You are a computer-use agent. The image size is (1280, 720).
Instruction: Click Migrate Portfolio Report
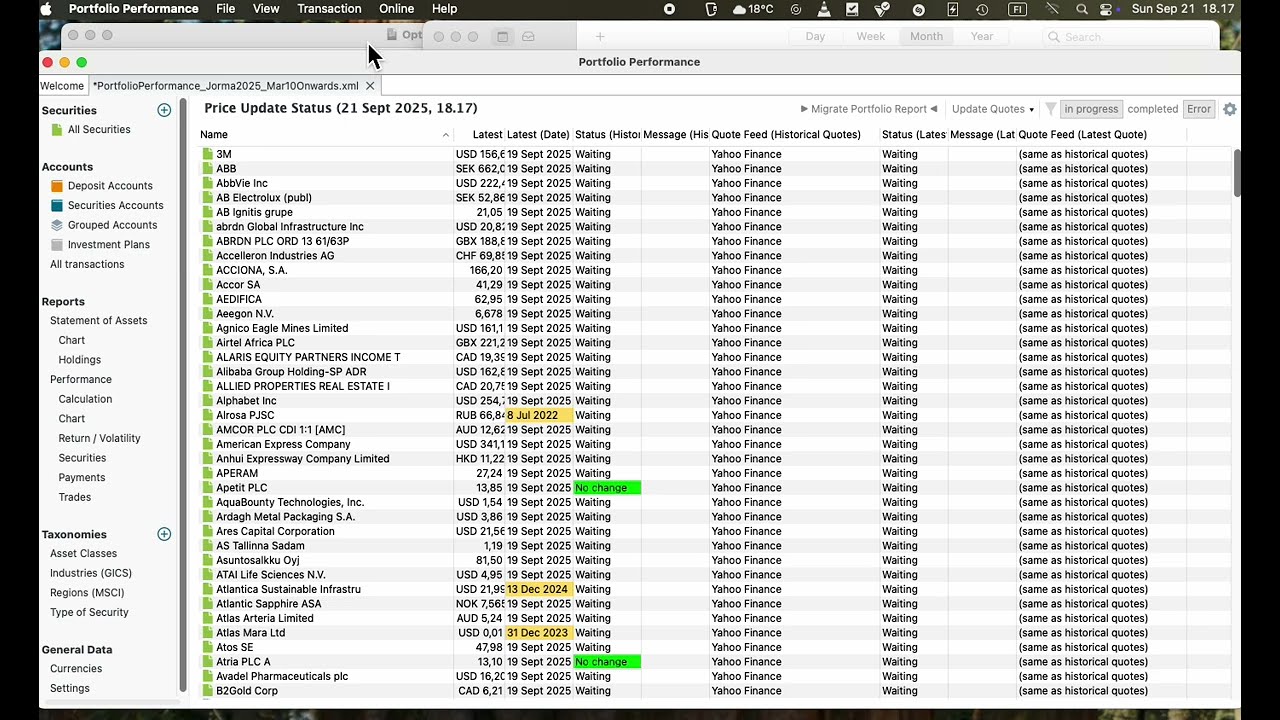pos(869,109)
